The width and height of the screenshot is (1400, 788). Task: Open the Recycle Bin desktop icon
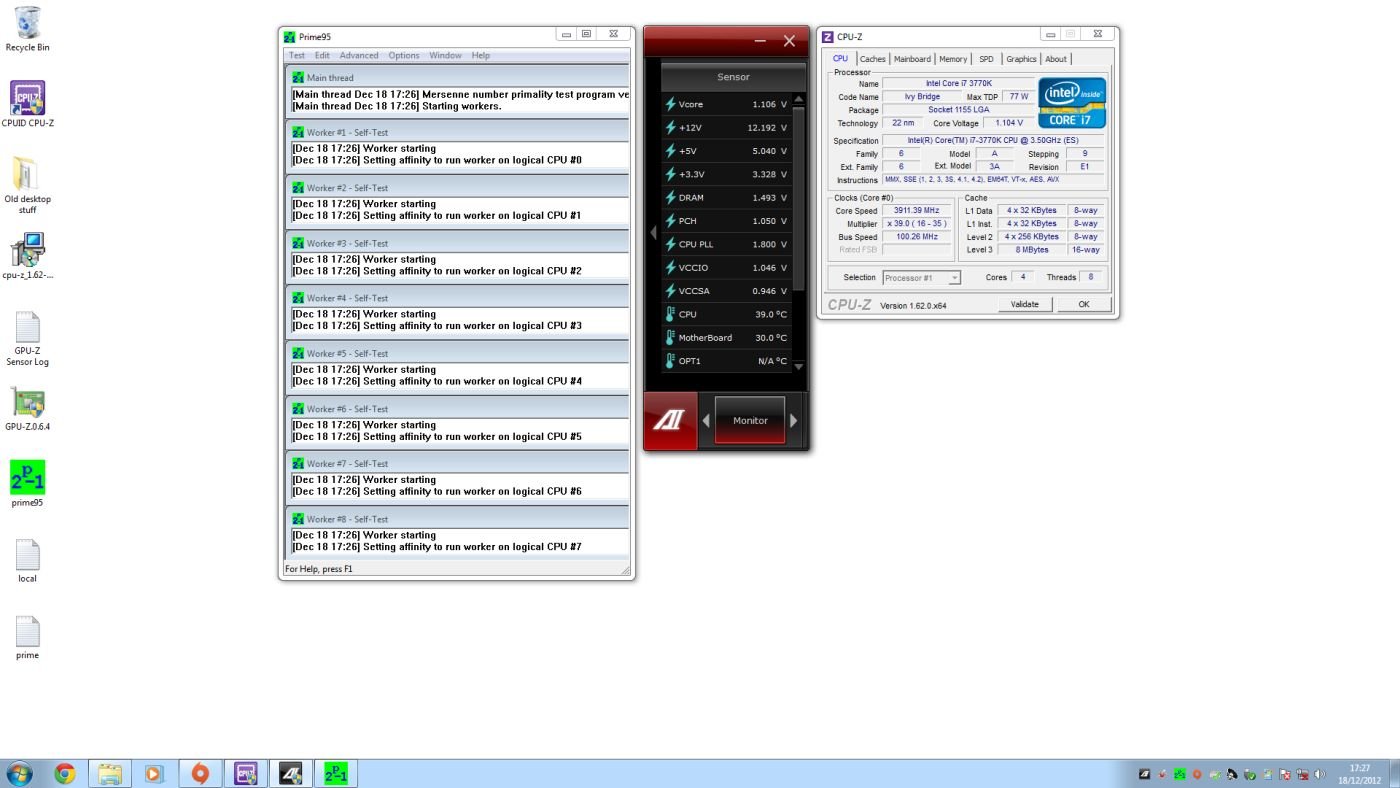click(x=27, y=29)
